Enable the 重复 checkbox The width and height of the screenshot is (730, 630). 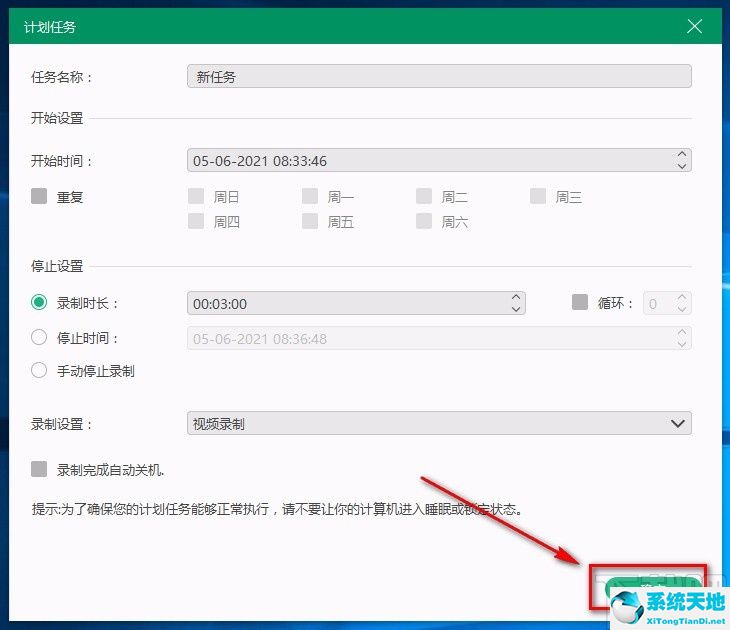click(x=39, y=196)
